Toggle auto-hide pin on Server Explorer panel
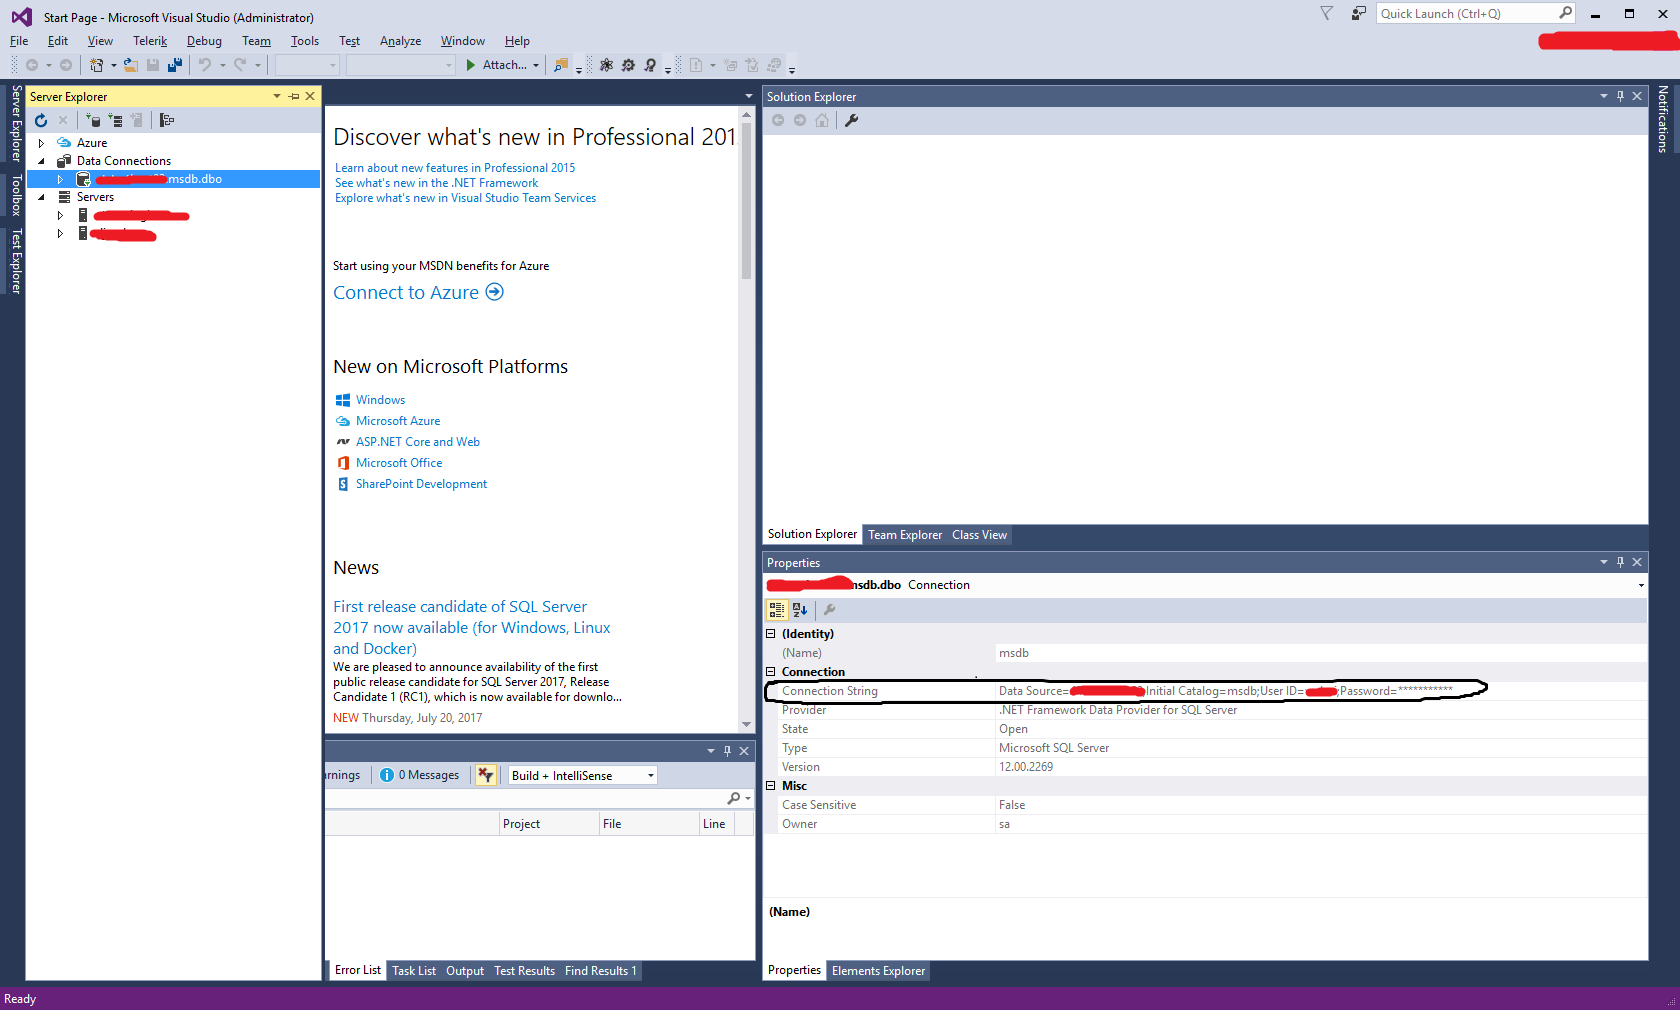This screenshot has height=1010, width=1680. pos(294,96)
